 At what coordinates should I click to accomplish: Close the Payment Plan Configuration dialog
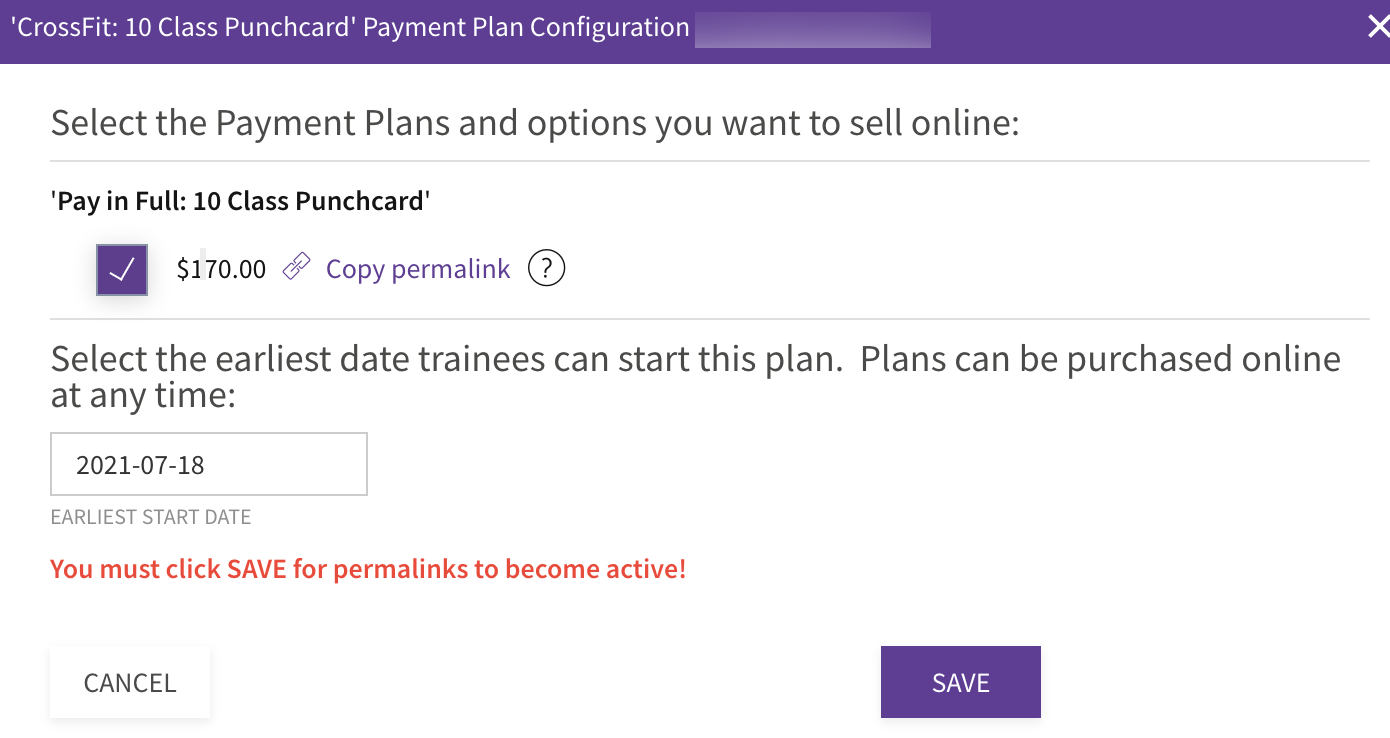(x=1377, y=27)
